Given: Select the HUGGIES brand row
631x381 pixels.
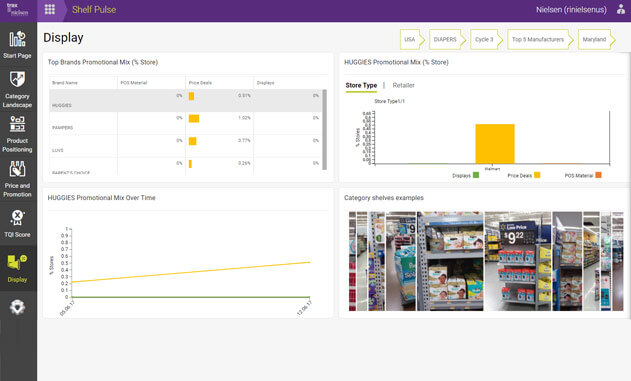Looking at the screenshot, I should tap(186, 101).
